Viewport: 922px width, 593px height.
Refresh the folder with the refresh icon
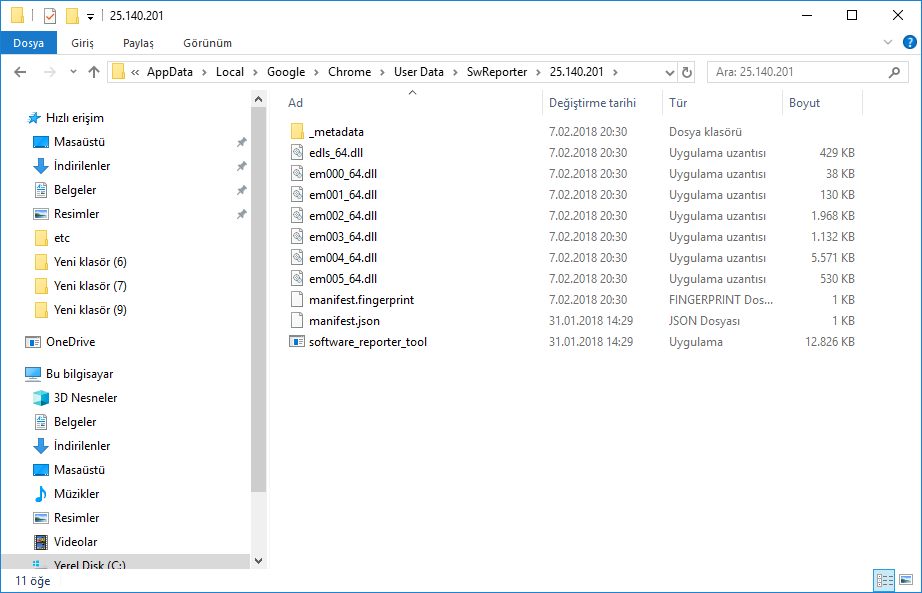(x=686, y=72)
